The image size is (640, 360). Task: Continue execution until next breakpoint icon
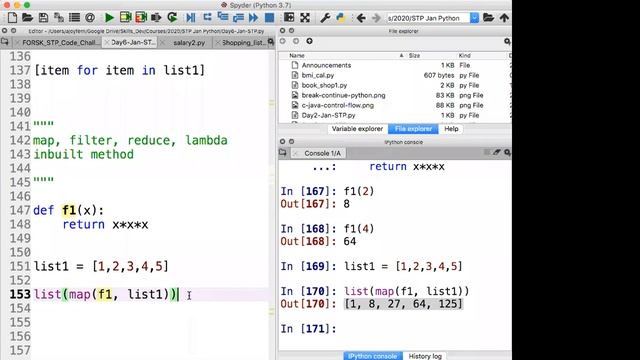point(253,18)
